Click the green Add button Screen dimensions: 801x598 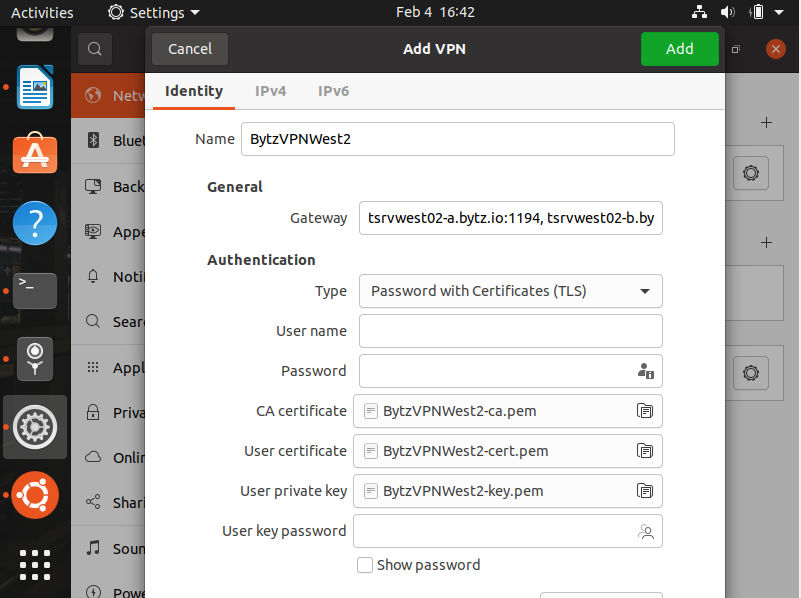pyautogui.click(x=680, y=49)
